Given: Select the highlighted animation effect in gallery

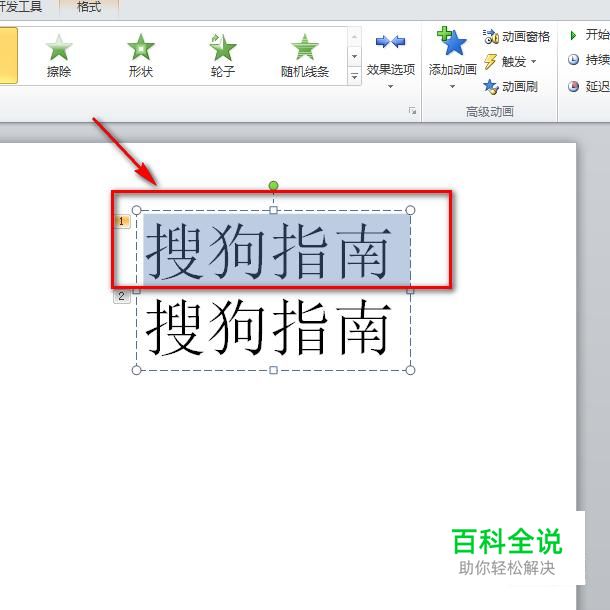Looking at the screenshot, I should point(9,55).
